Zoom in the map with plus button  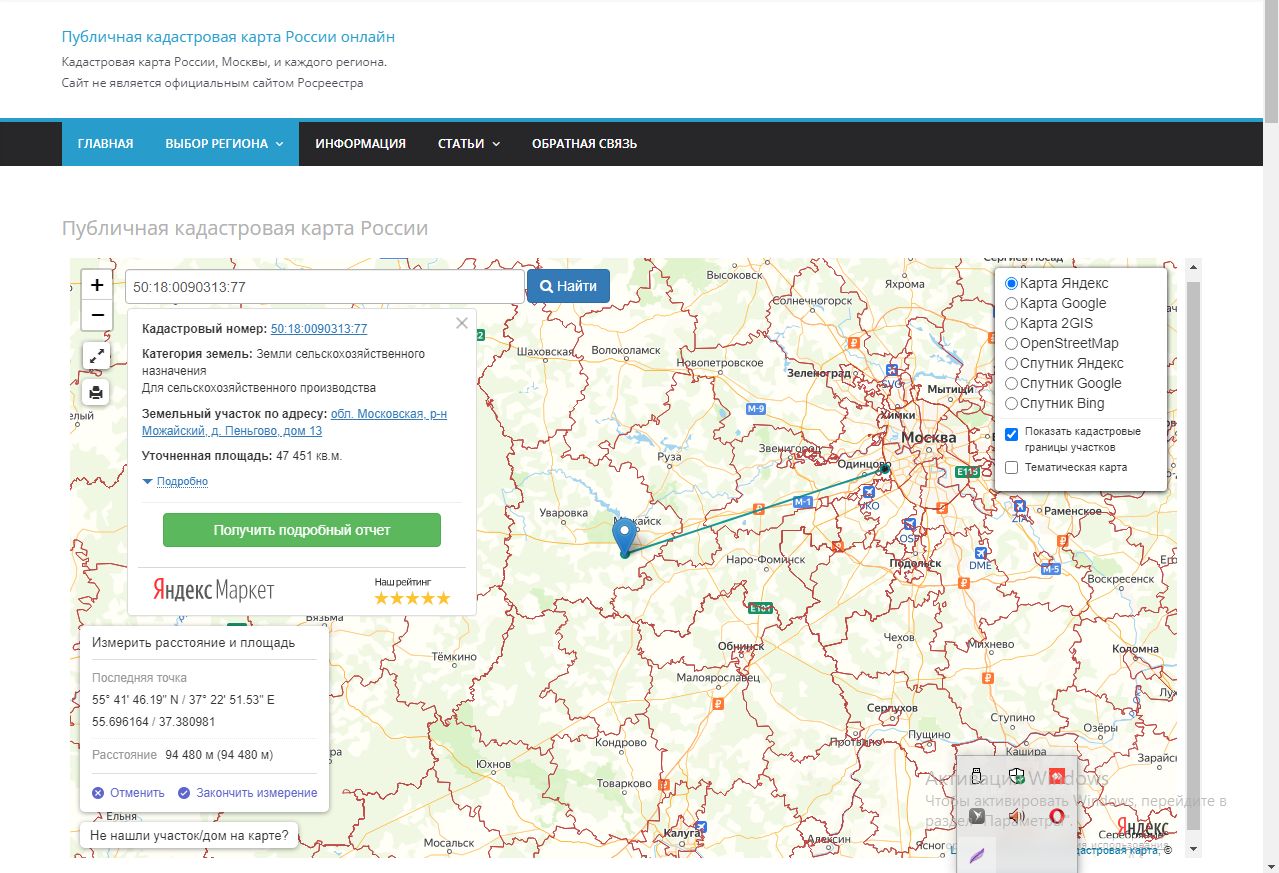(97, 285)
